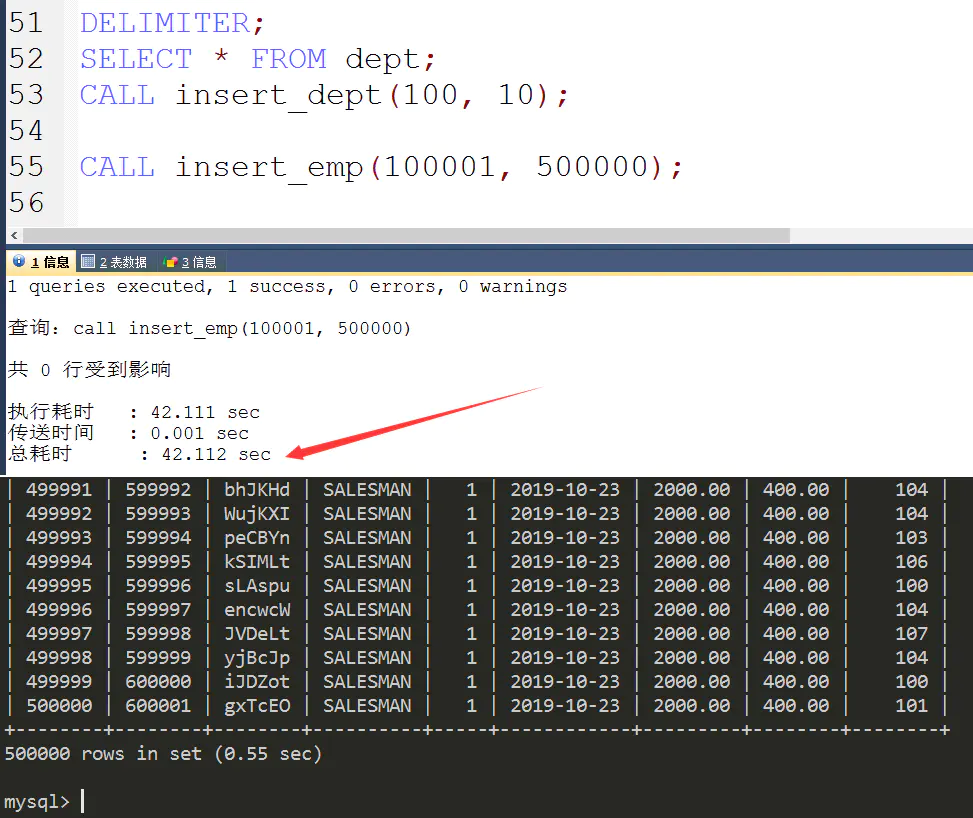Image resolution: width=973 pixels, height=818 pixels.
Task: Click the "500000 rows in set" status line
Action: coord(160,754)
